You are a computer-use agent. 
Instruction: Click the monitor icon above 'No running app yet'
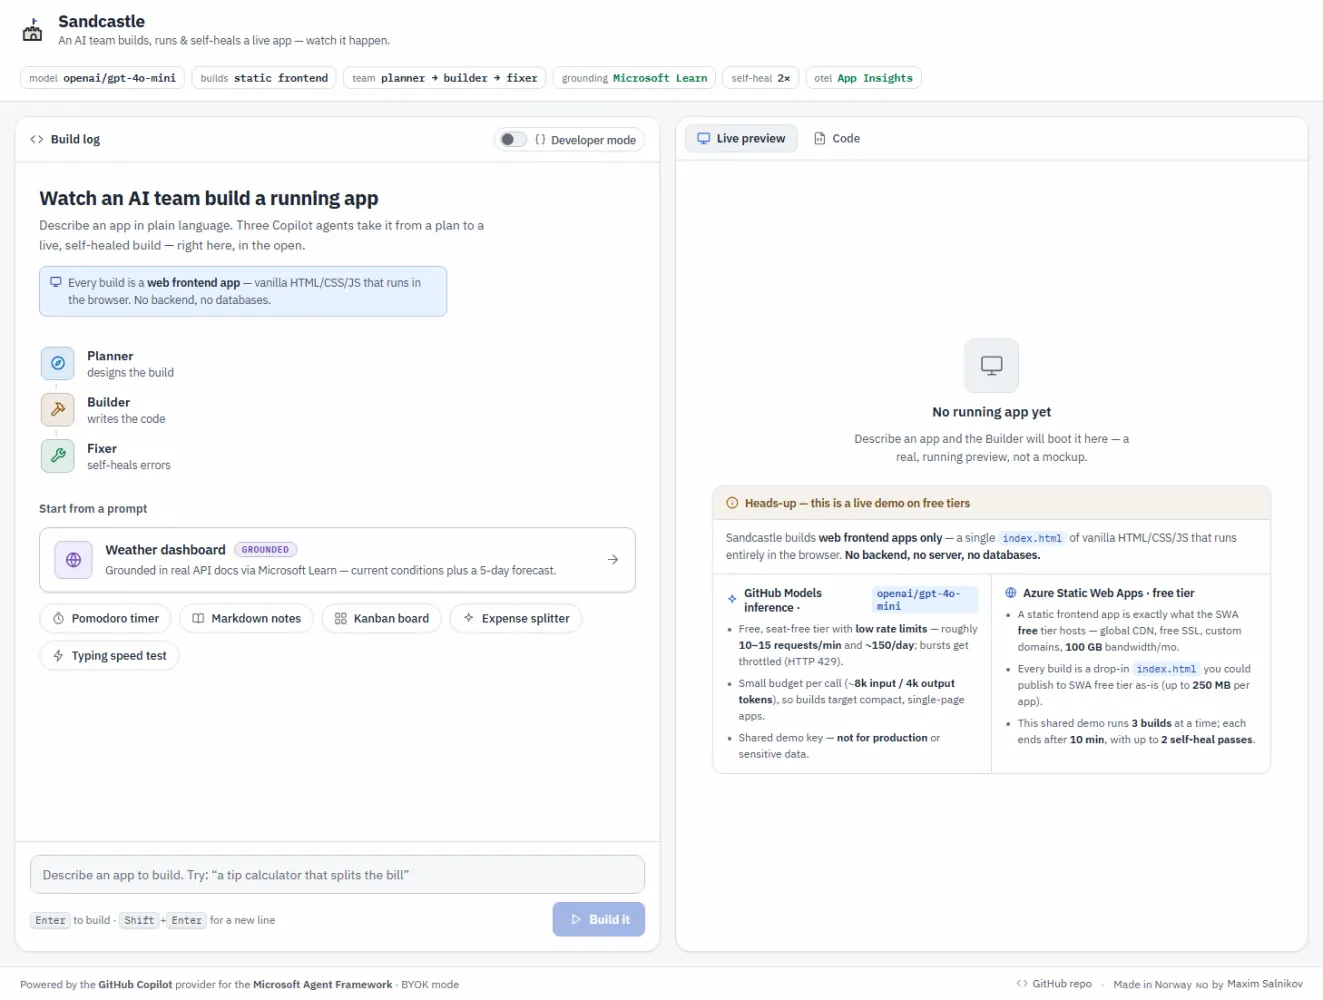point(991,365)
